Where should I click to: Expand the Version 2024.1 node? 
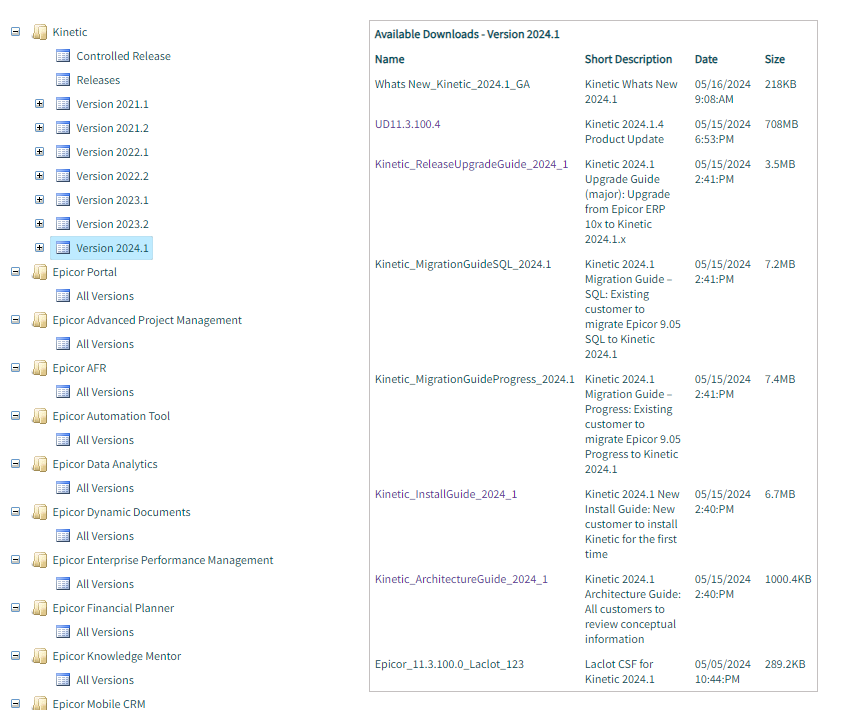pos(39,247)
